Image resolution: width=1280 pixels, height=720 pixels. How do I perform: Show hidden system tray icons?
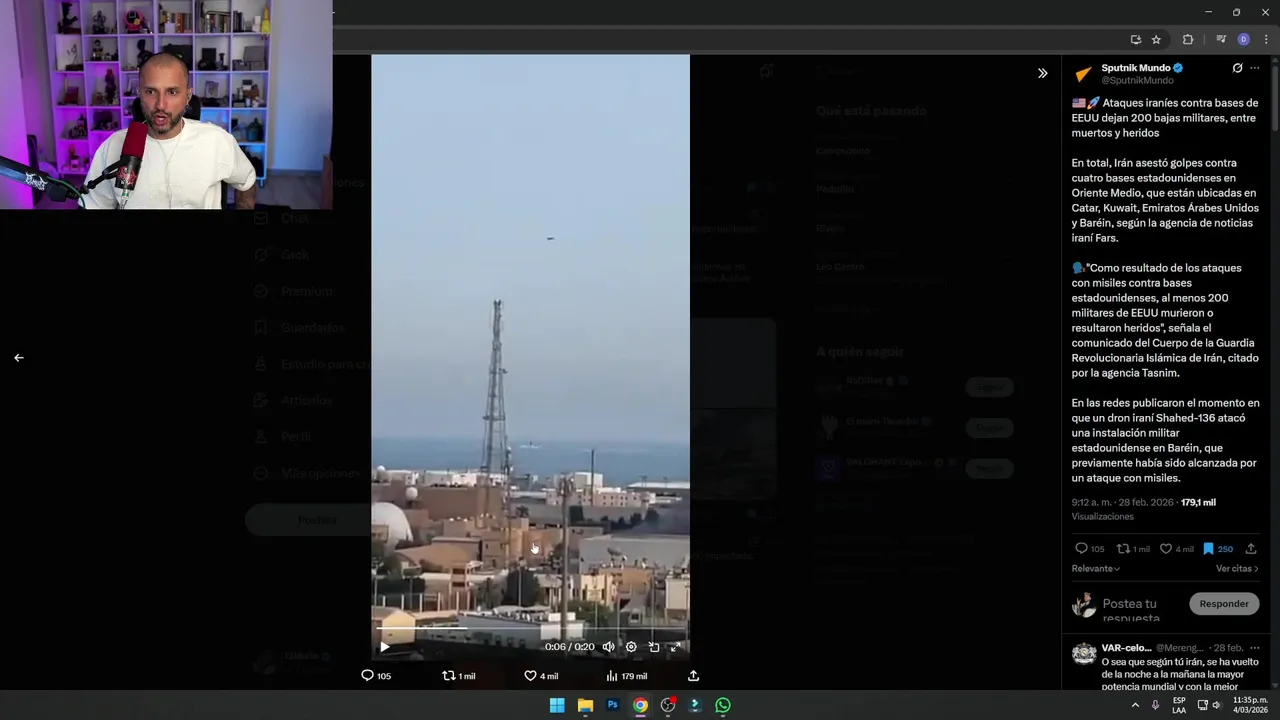pos(1135,705)
